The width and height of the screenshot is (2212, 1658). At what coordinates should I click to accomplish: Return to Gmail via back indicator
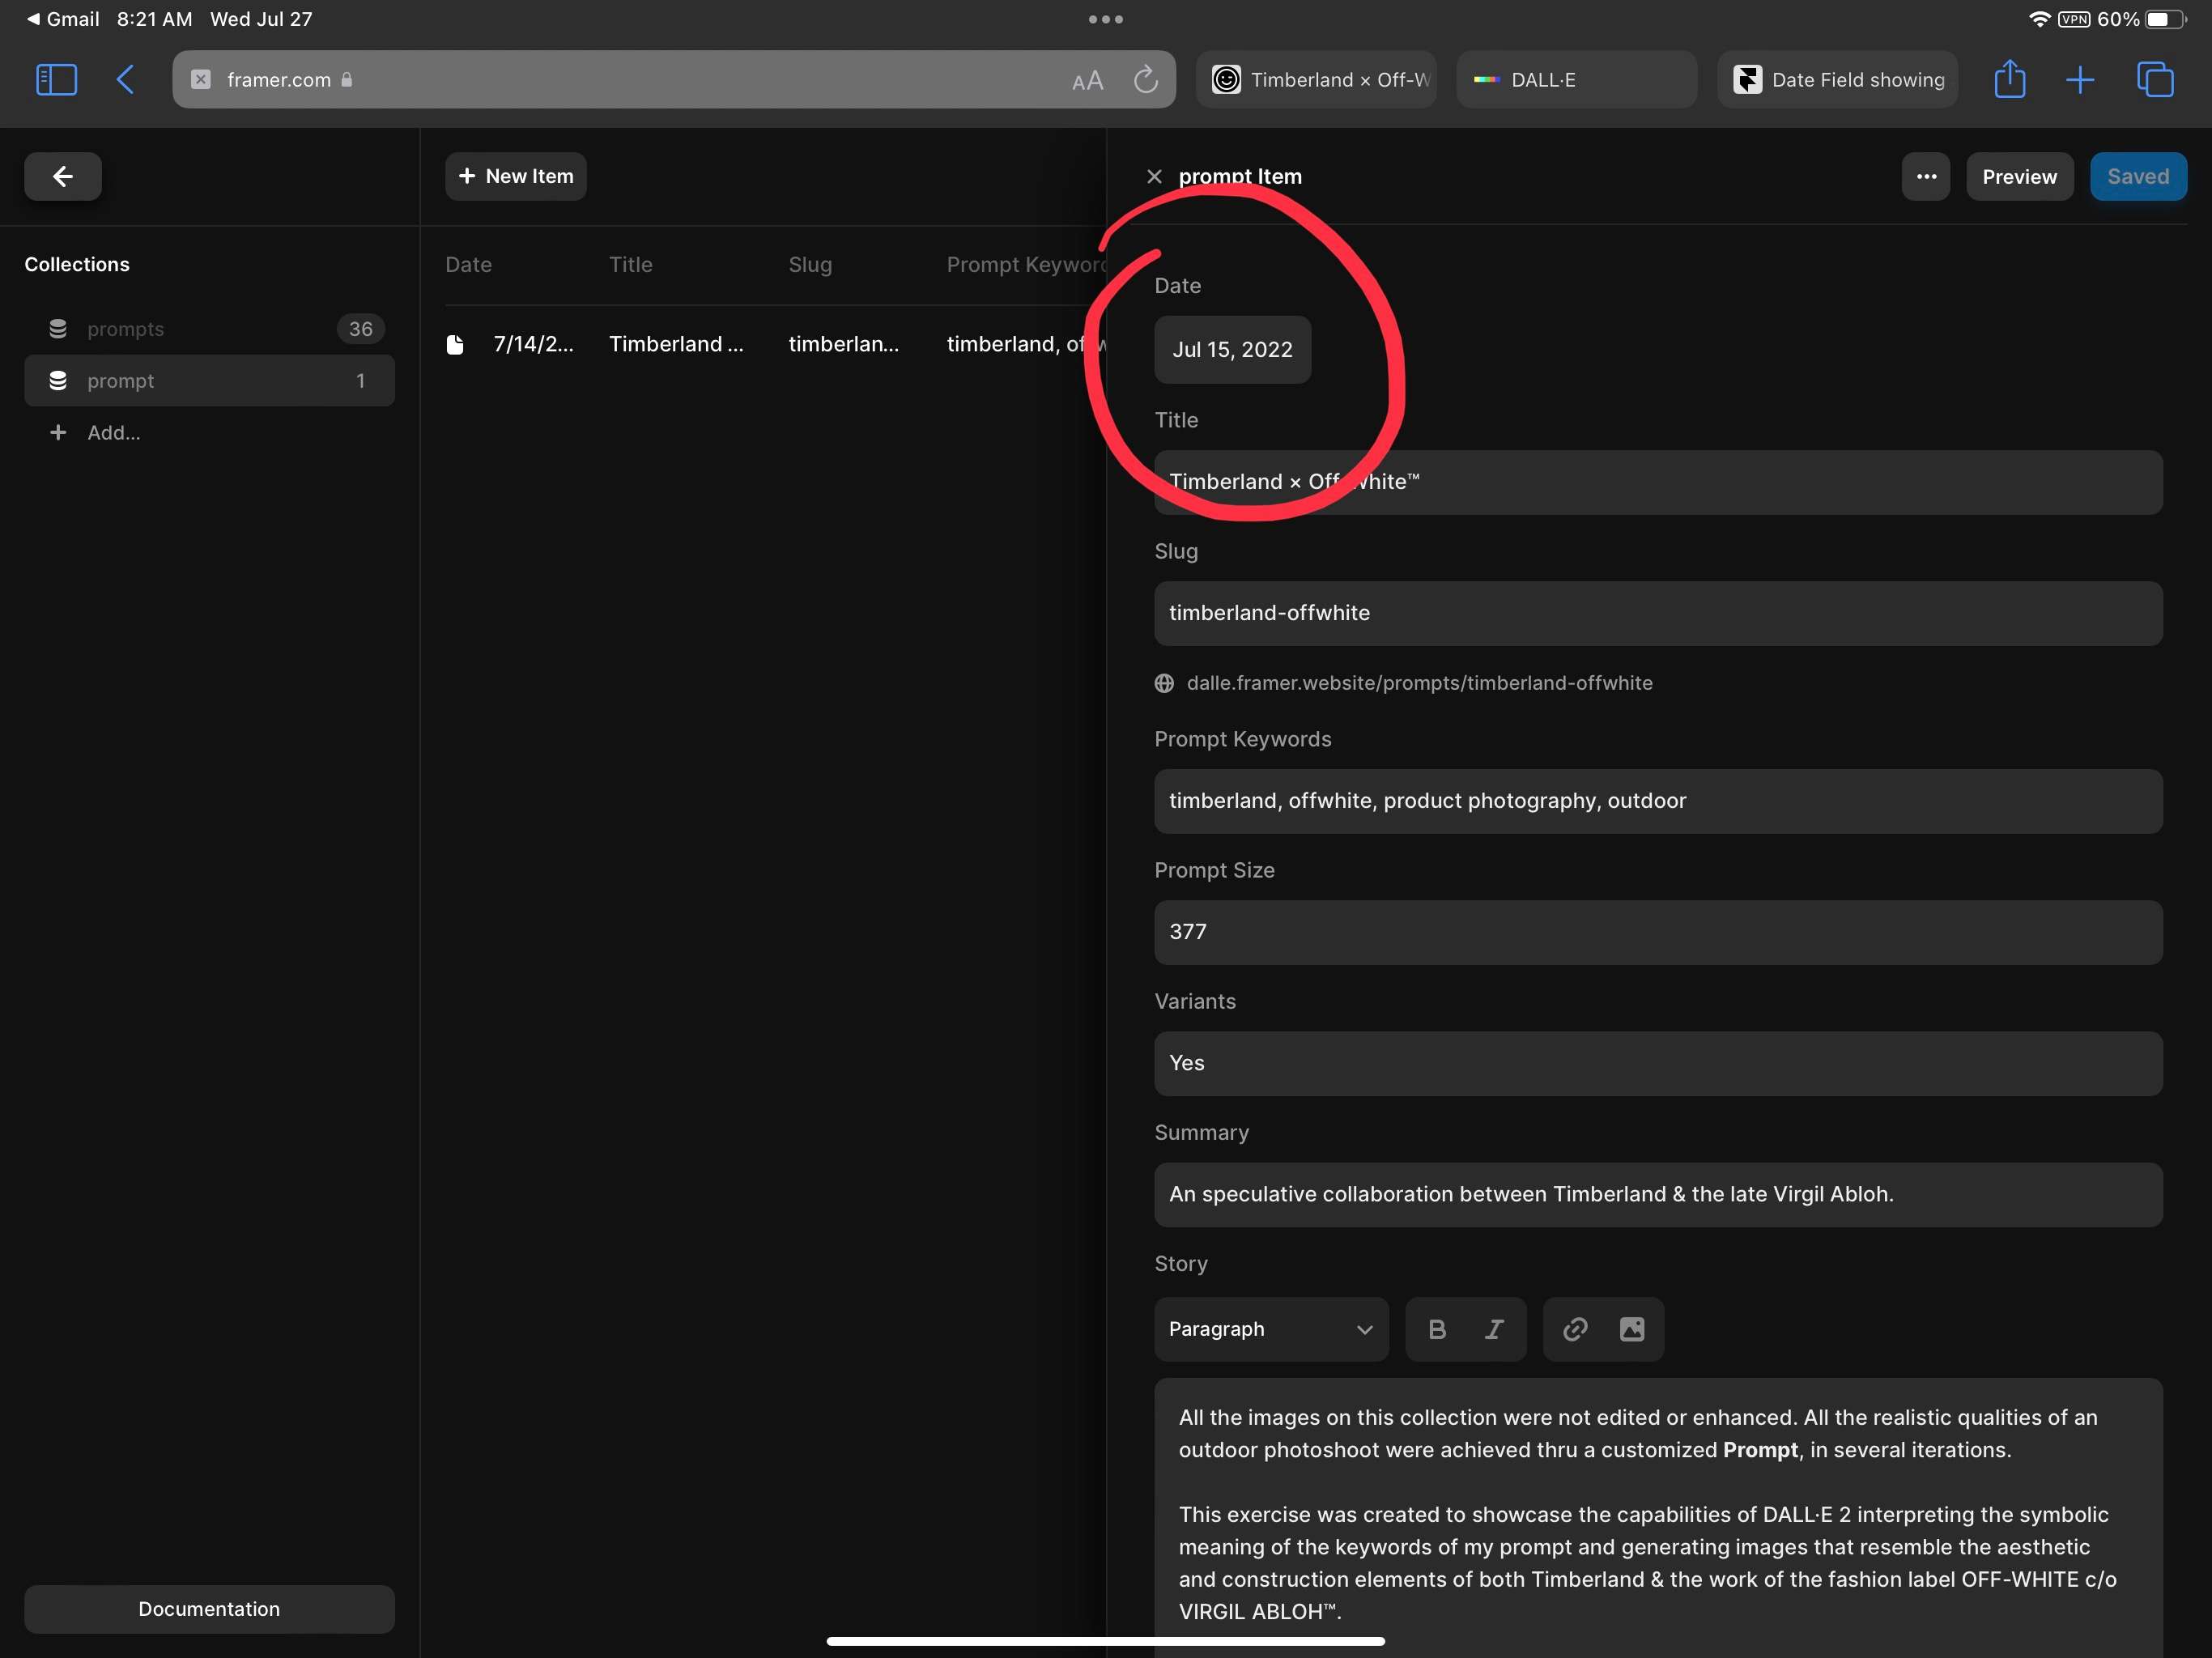point(62,19)
